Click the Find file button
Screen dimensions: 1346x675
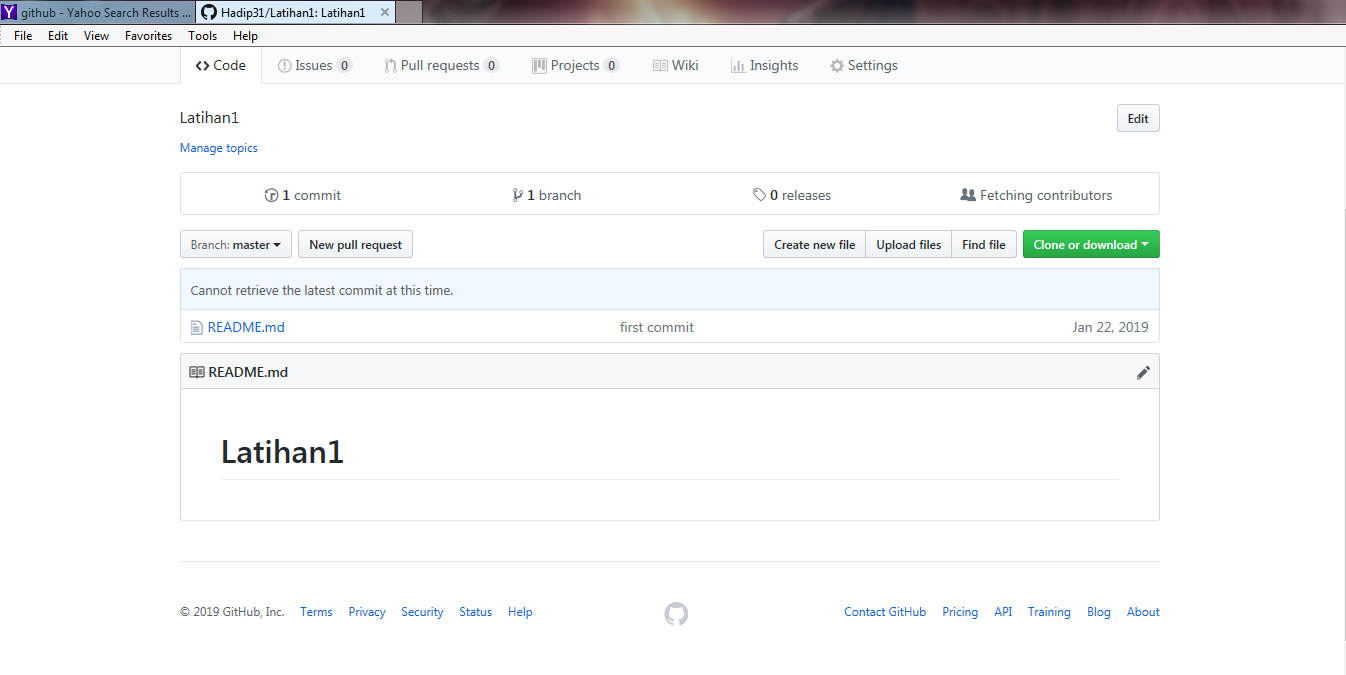tap(984, 244)
